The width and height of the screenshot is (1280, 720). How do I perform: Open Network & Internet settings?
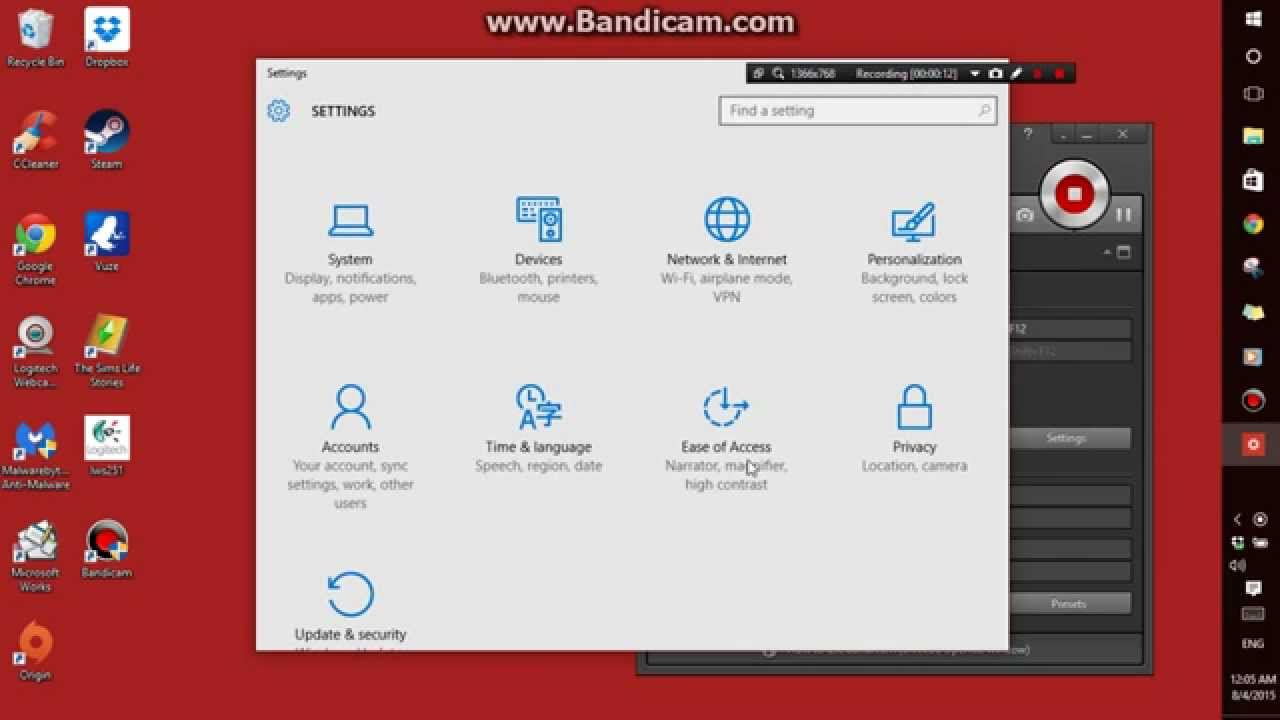click(727, 250)
